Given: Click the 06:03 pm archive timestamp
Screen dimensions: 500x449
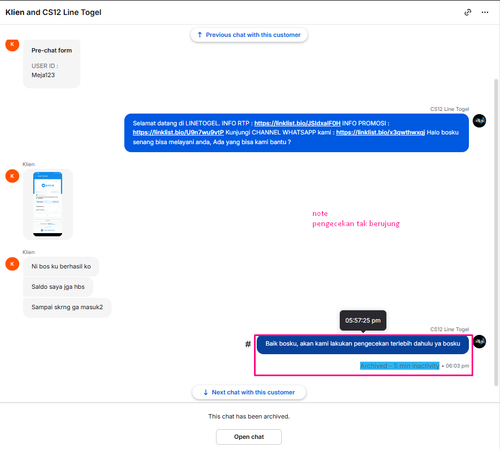Looking at the screenshot, I should [457, 366].
